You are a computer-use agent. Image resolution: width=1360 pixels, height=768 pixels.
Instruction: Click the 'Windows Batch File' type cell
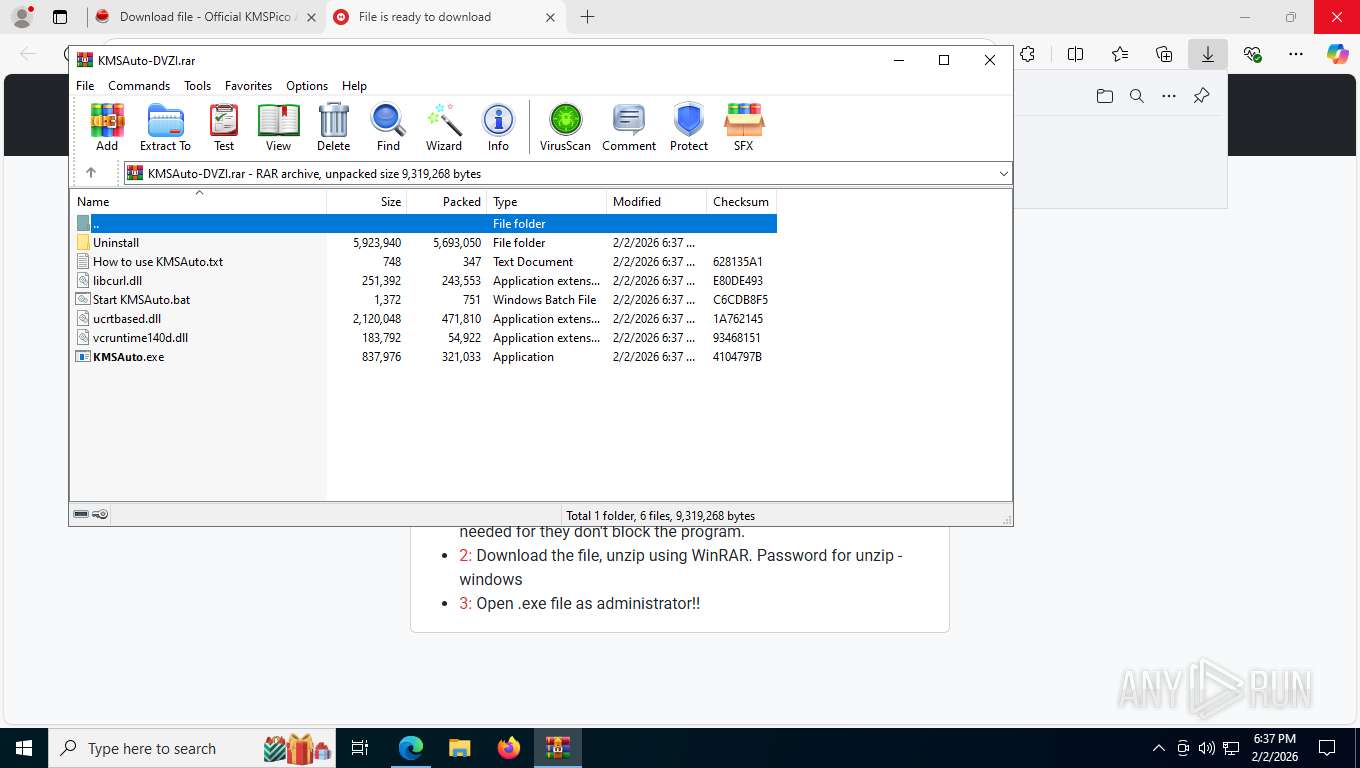[544, 299]
